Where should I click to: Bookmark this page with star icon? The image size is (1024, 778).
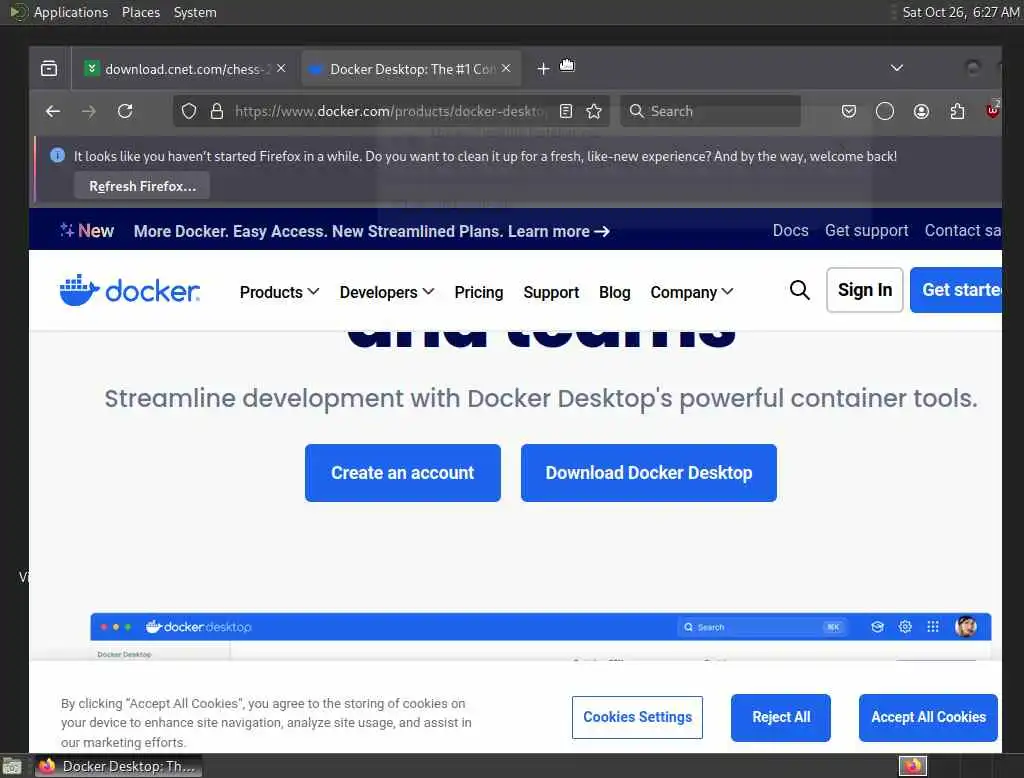pos(594,112)
